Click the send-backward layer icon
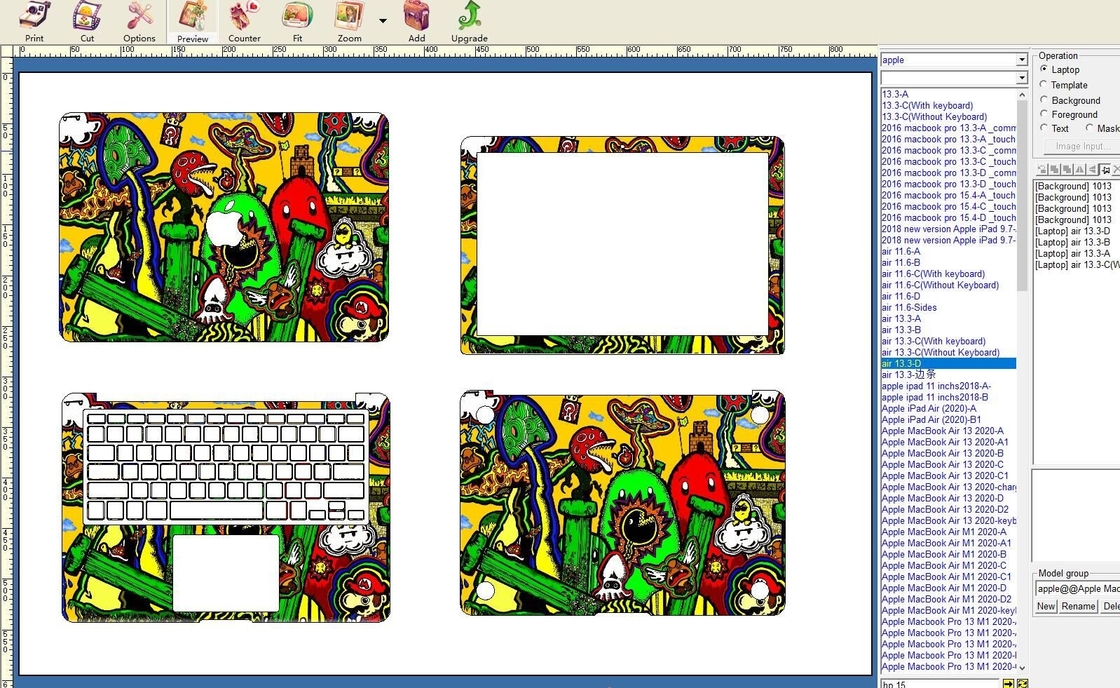Image resolution: width=1120 pixels, height=688 pixels. point(1067,169)
